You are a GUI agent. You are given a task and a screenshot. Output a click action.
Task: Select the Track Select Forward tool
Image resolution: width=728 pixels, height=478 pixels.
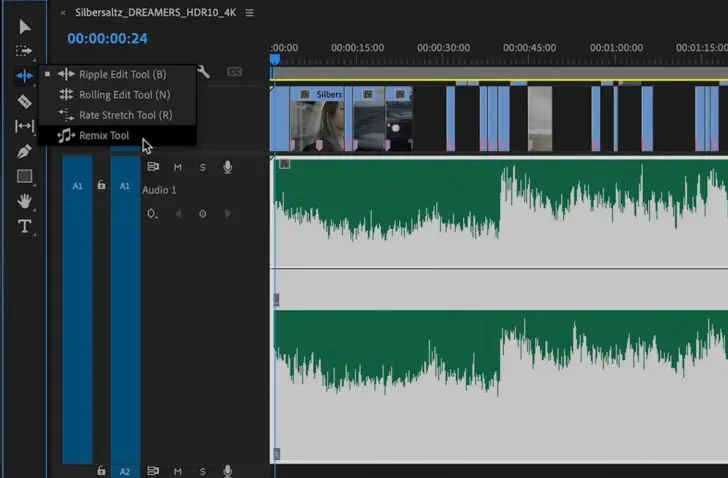click(24, 51)
